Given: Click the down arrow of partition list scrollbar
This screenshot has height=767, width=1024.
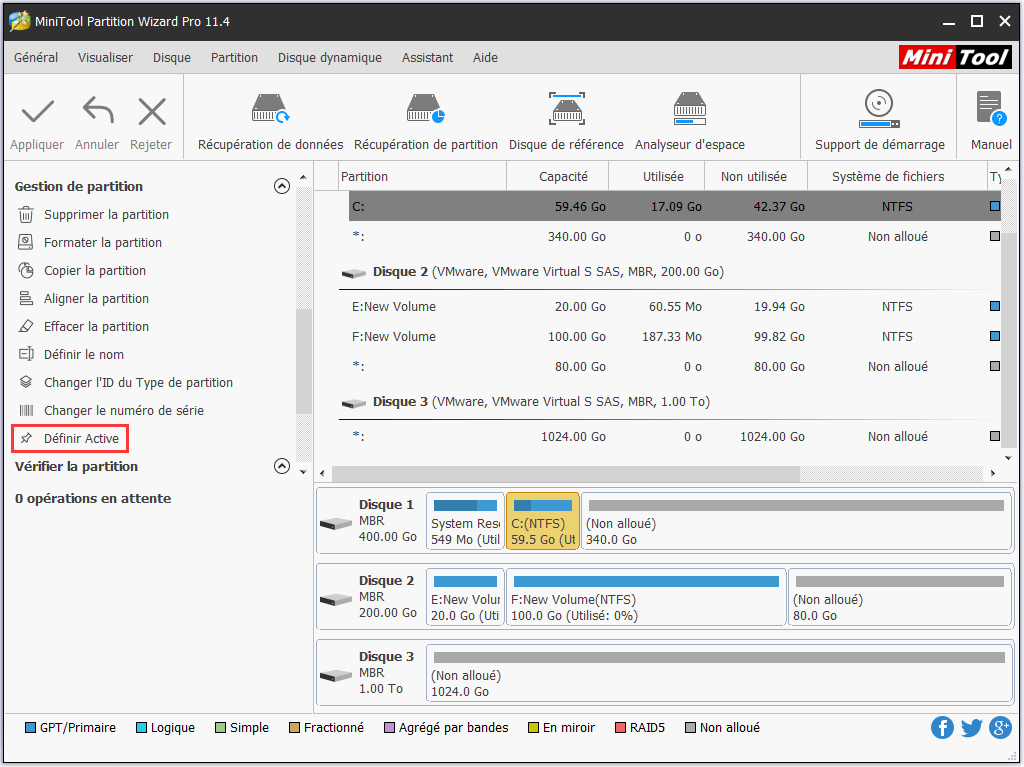Looking at the screenshot, I should [x=1008, y=458].
